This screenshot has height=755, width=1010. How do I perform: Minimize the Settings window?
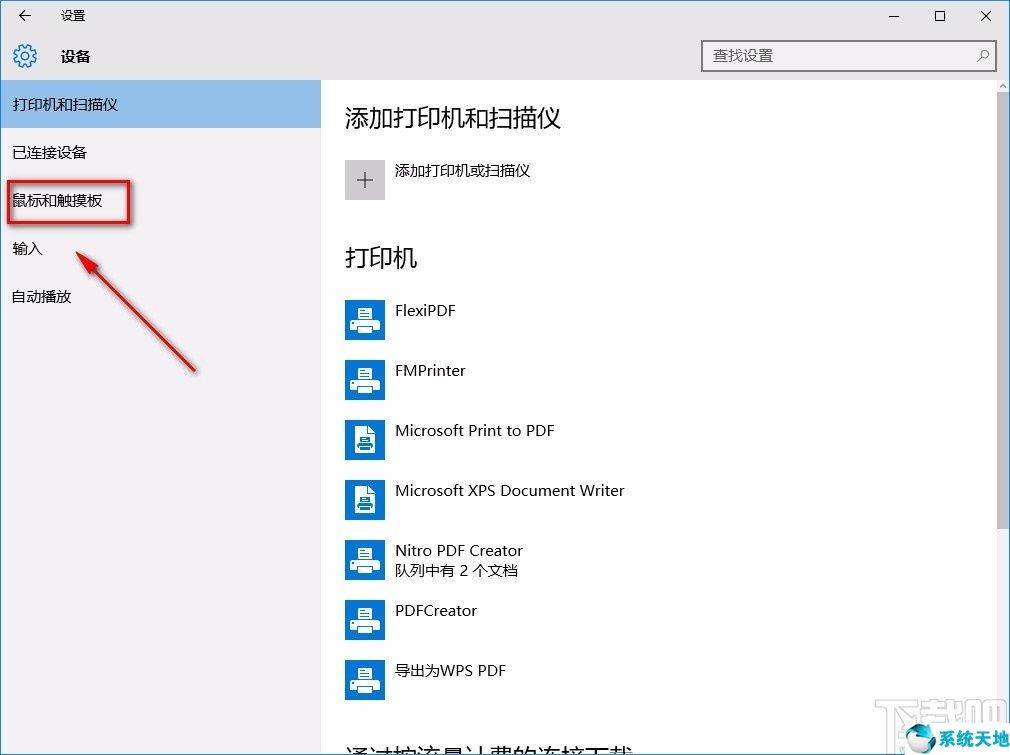click(894, 16)
